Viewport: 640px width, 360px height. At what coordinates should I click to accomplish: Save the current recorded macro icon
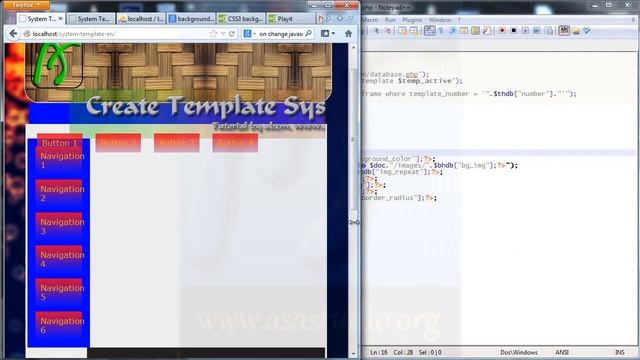point(549,31)
